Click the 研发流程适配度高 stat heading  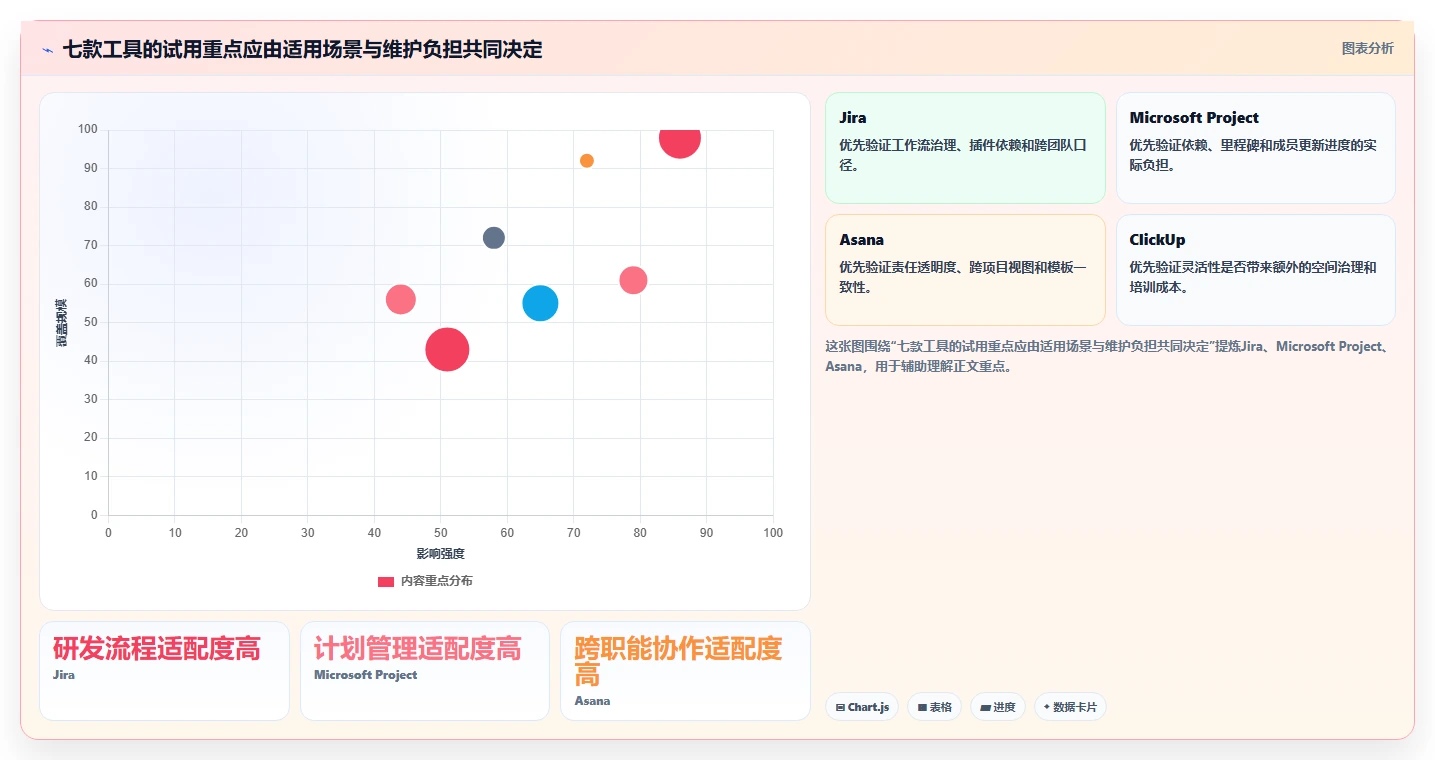point(156,649)
